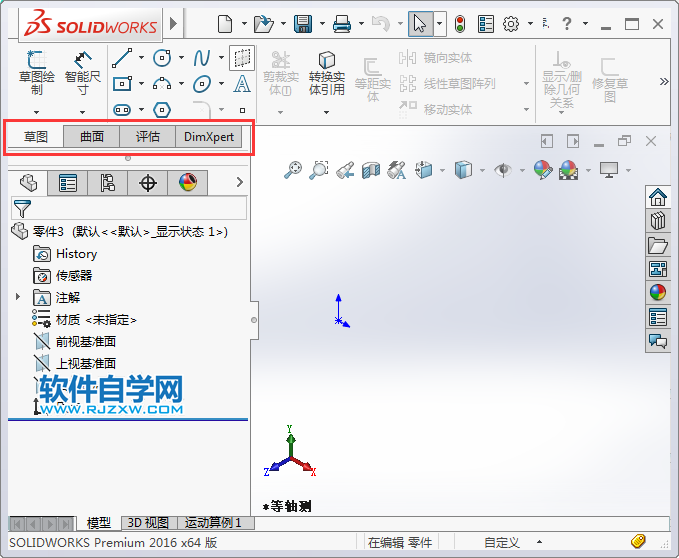This screenshot has height=558, width=679.
Task: Click the Apply Scene icon
Action: tap(569, 170)
